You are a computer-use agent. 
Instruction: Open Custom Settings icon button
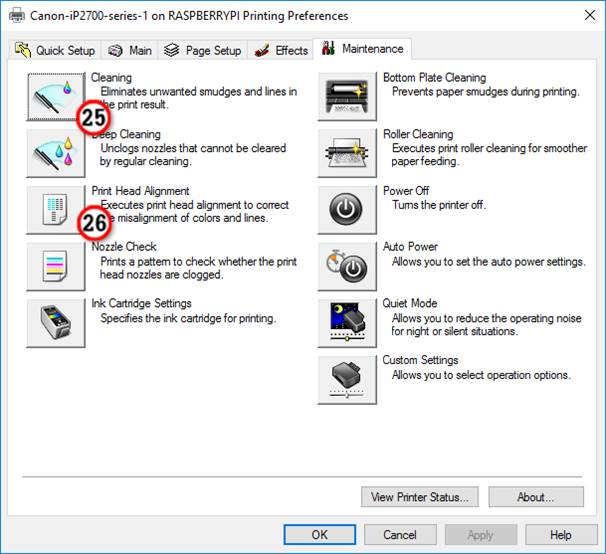[x=347, y=380]
